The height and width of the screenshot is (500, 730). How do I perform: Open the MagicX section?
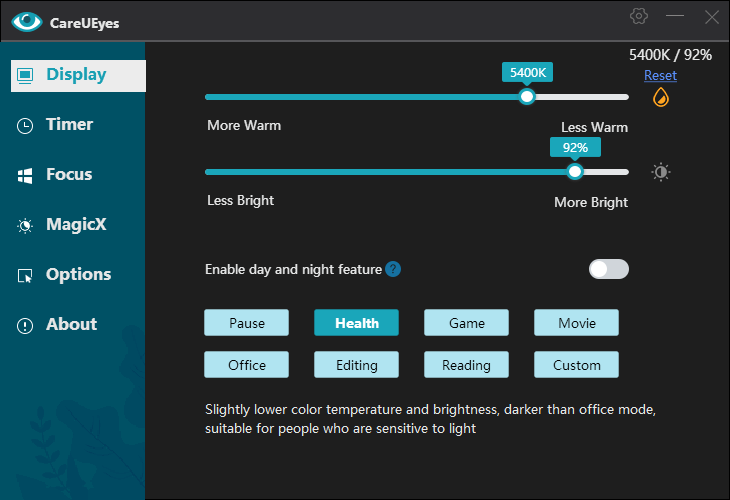[76, 225]
